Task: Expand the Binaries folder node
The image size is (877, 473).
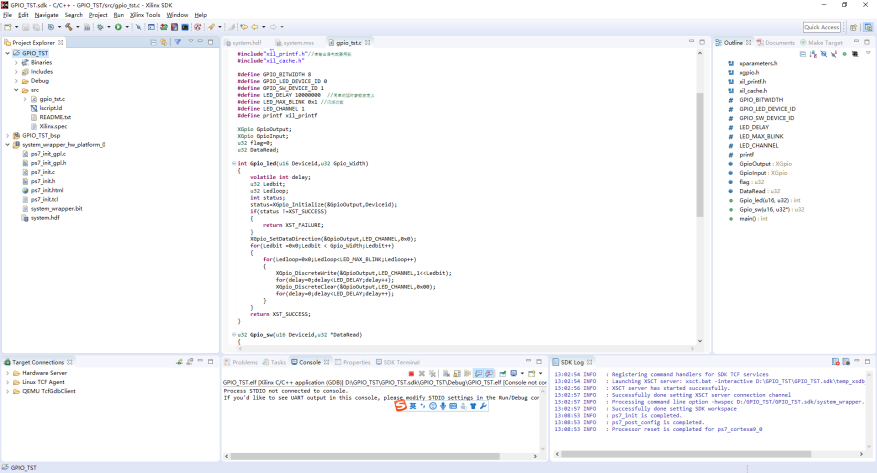Action: 16,63
